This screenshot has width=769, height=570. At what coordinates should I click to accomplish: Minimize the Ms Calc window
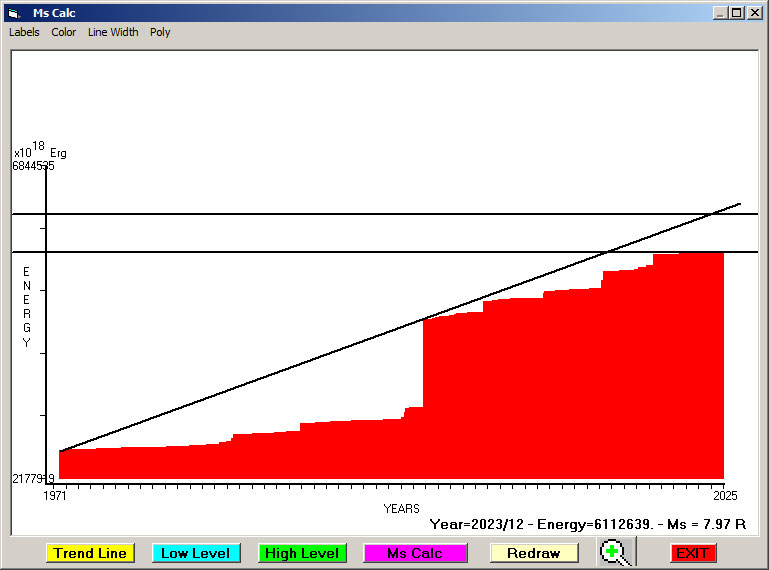click(x=720, y=13)
